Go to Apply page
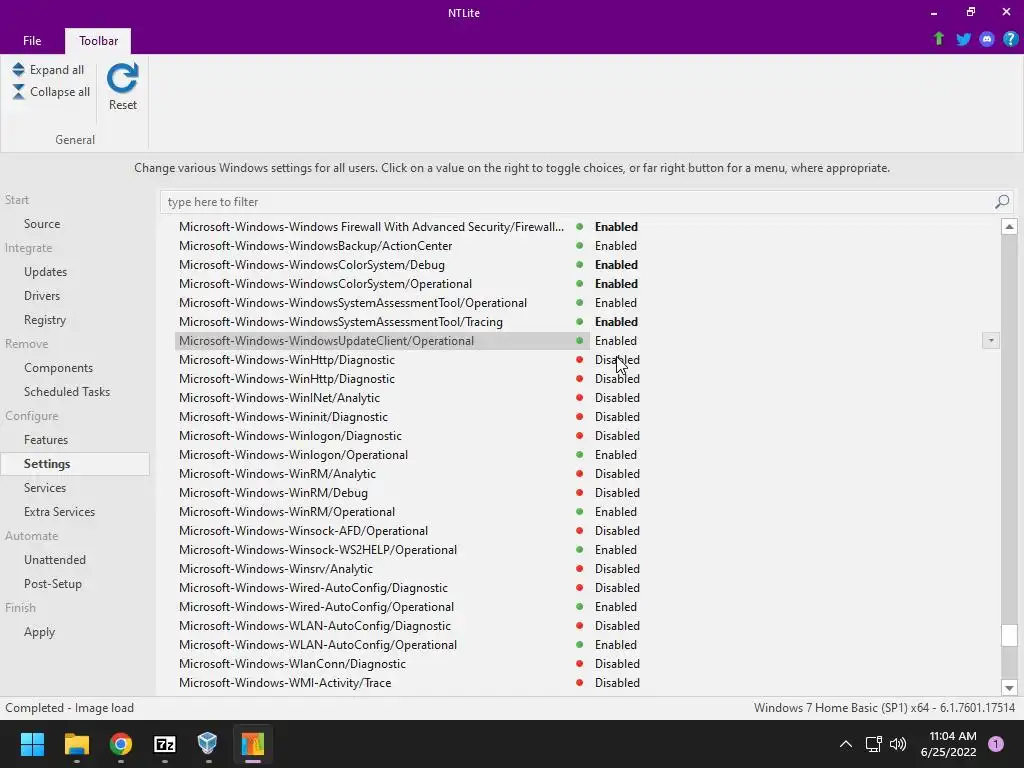Image resolution: width=1024 pixels, height=768 pixels. (x=39, y=632)
